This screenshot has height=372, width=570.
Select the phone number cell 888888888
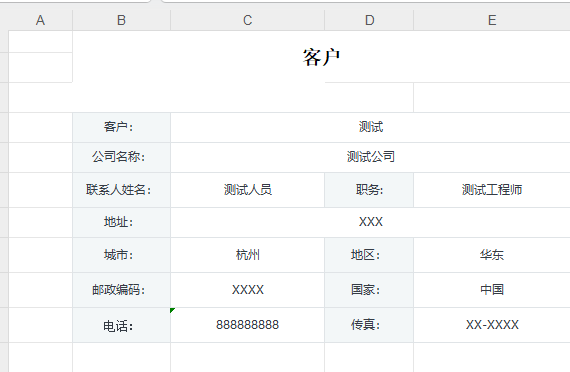coord(248,325)
